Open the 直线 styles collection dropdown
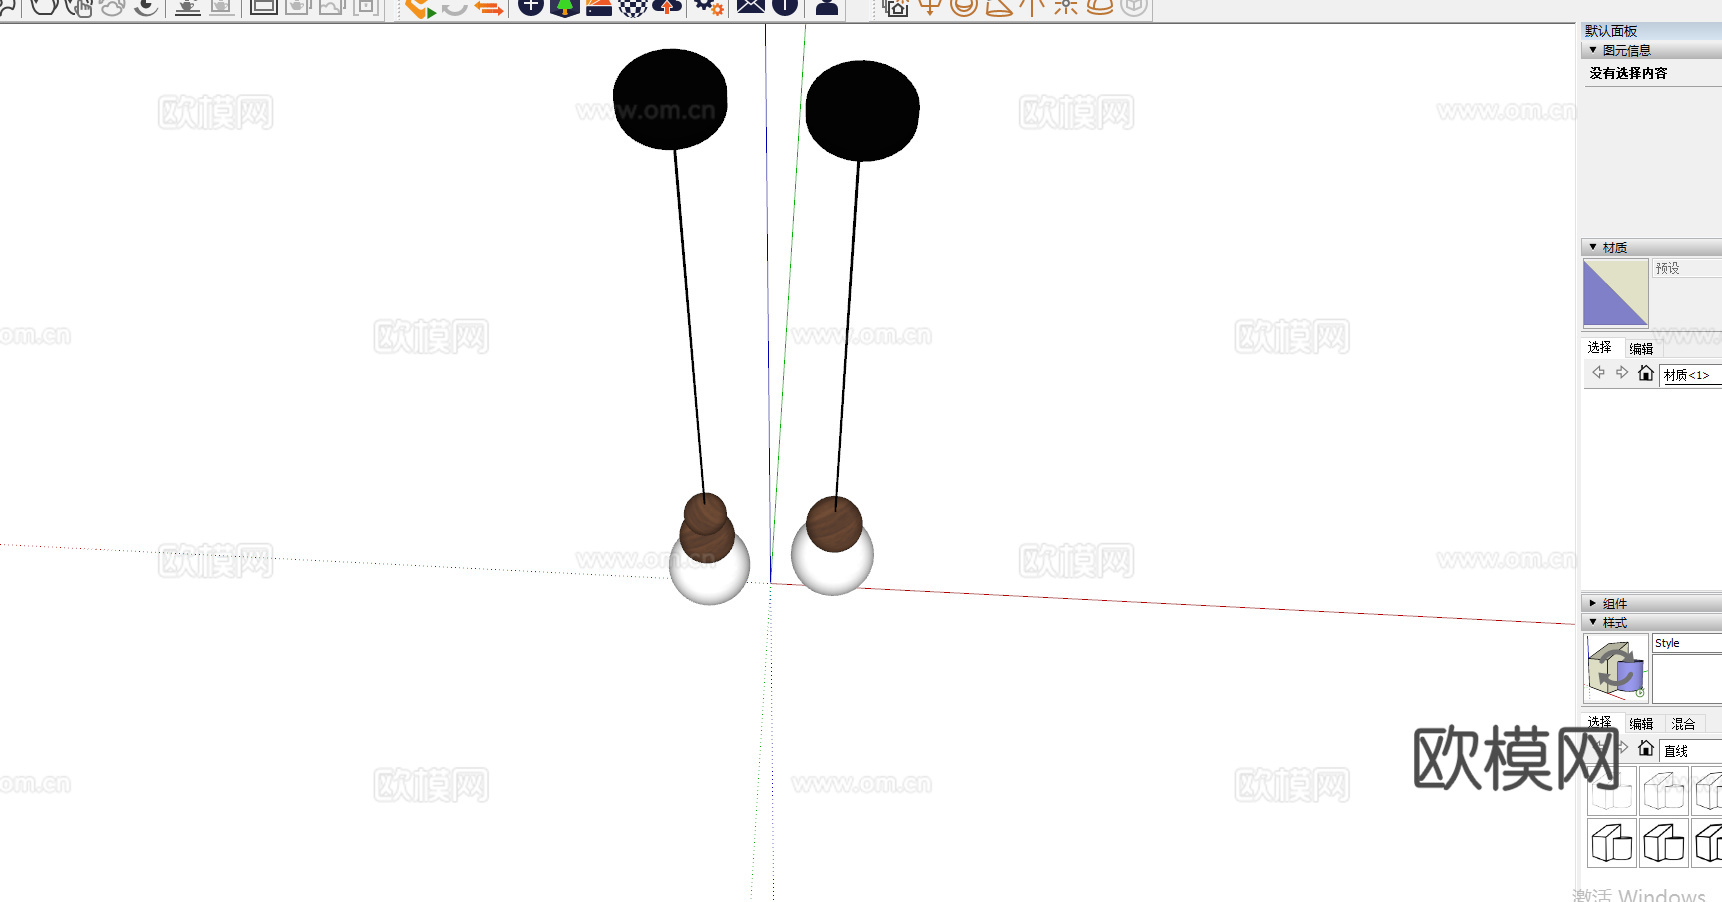Viewport: 1722px width, 902px height. pyautogui.click(x=1691, y=750)
